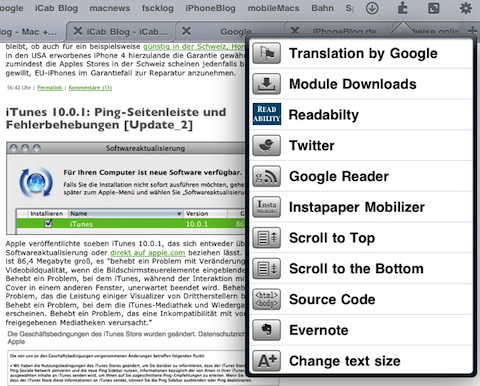The image size is (480, 386).
Task: Open the Permalink link
Action: (50, 88)
